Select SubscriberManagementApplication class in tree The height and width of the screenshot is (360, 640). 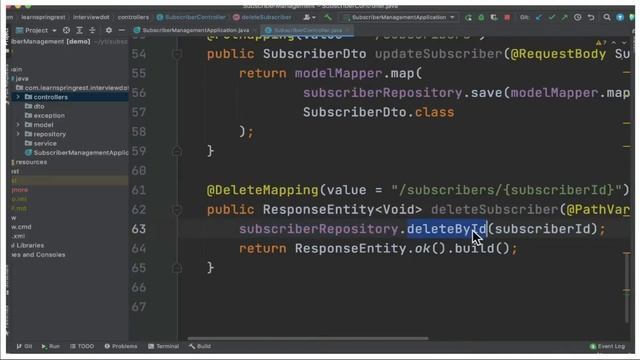click(77, 153)
